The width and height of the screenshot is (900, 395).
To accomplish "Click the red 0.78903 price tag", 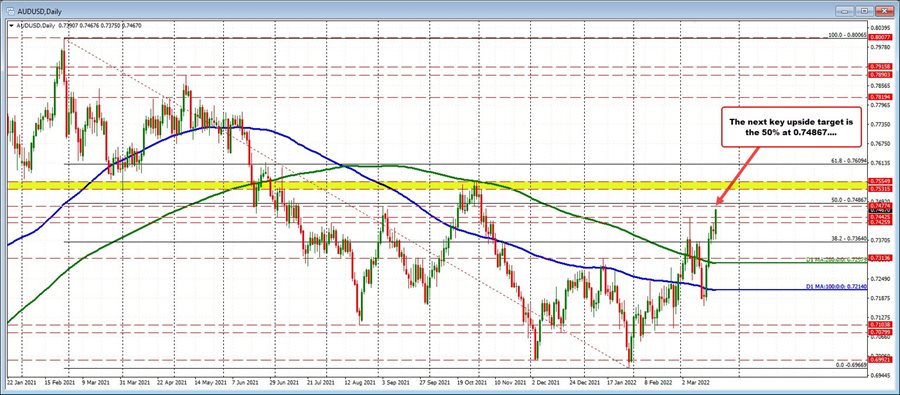I will tap(879, 75).
